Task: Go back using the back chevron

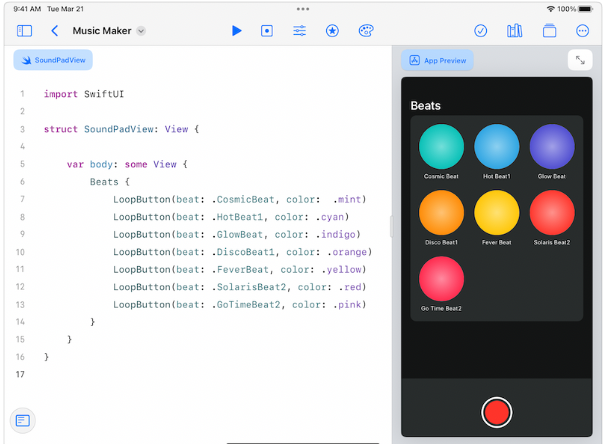Action: (55, 31)
